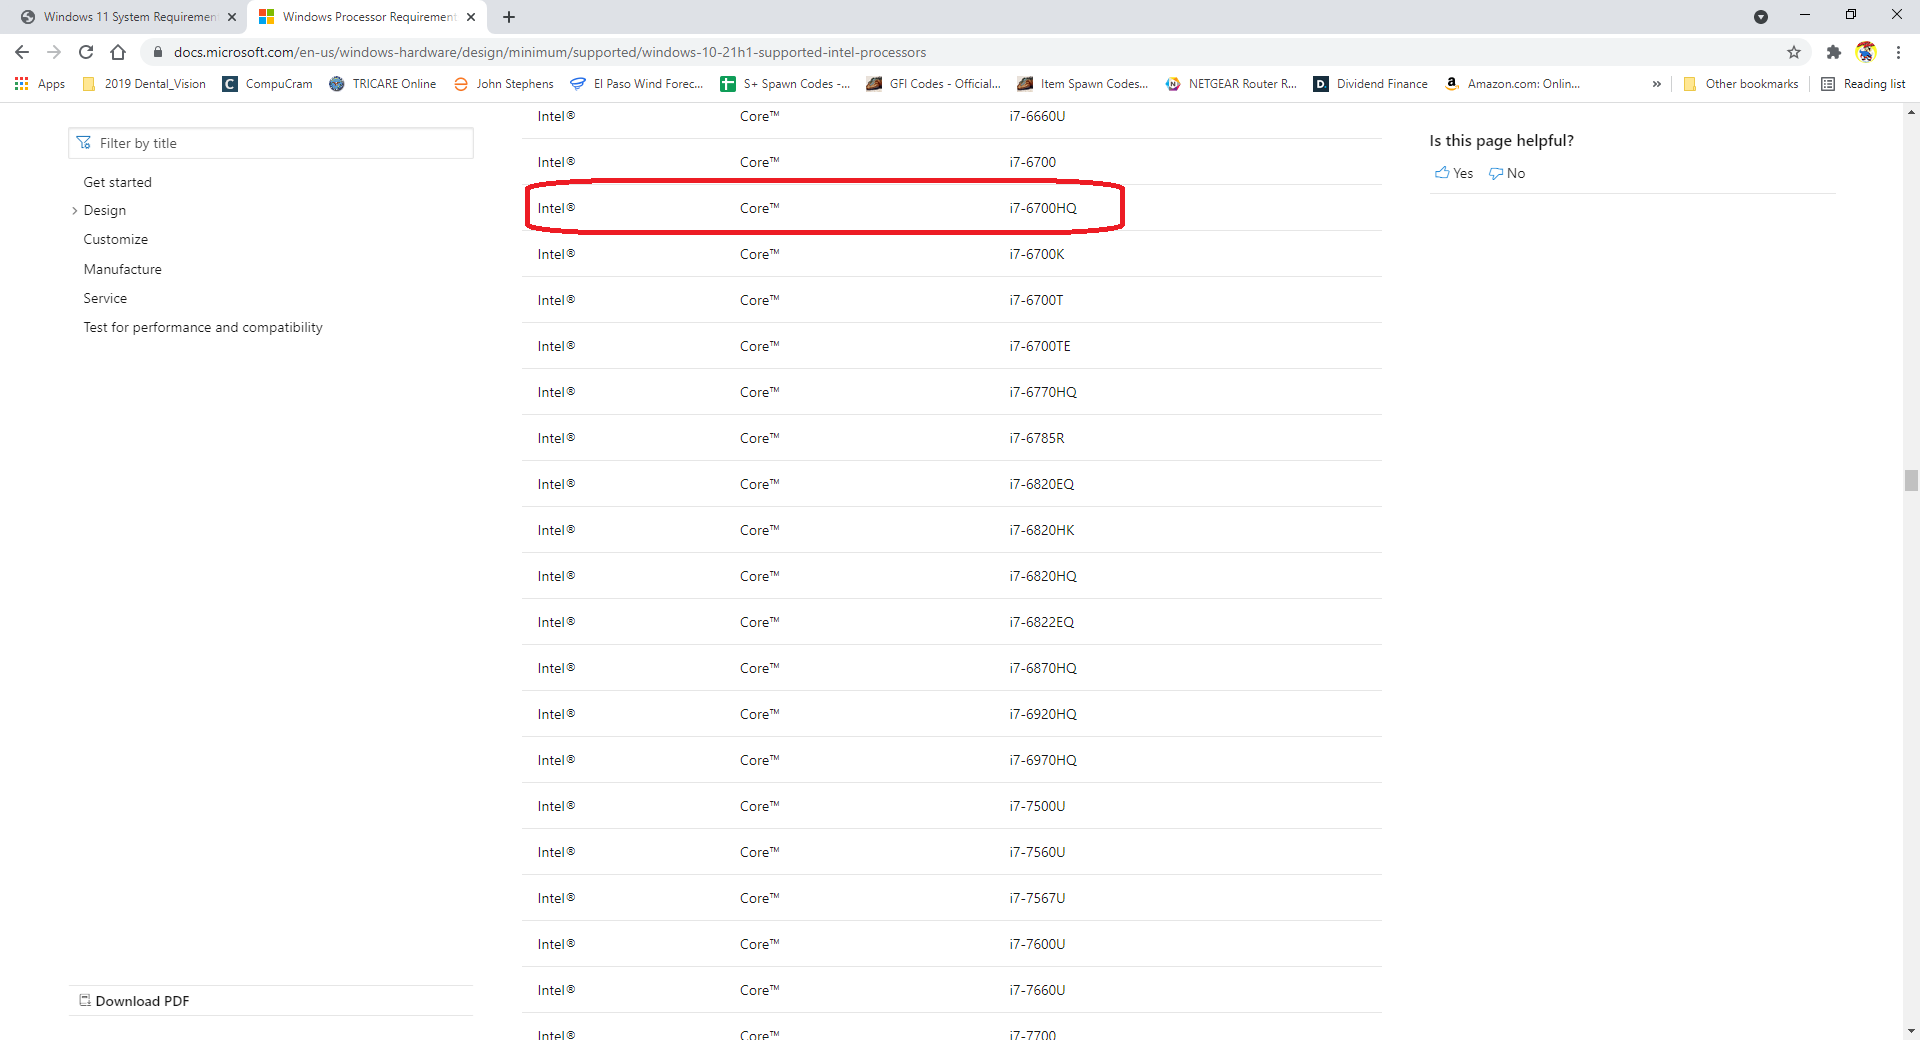Open Test for performance and compatibility
1920x1040 pixels.
coord(203,327)
